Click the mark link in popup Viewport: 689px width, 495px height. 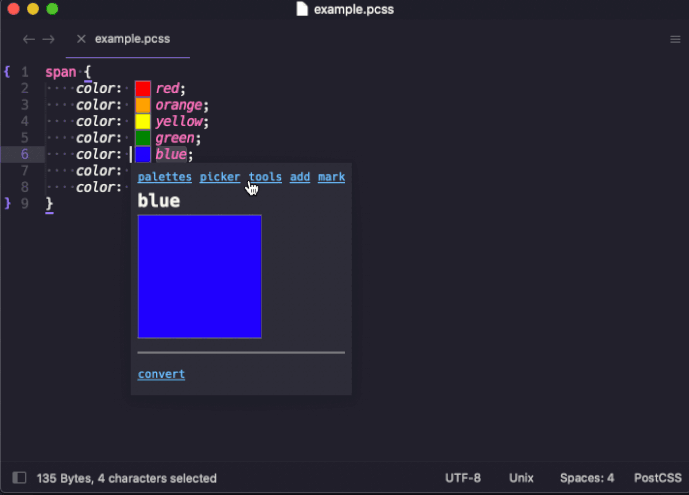point(331,177)
